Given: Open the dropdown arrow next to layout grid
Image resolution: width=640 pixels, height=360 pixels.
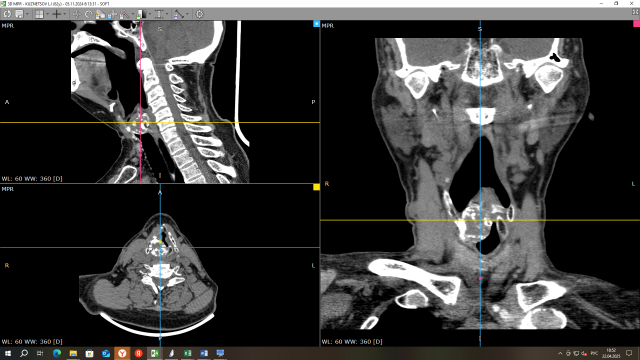Looking at the screenshot, I should click(x=47, y=14).
